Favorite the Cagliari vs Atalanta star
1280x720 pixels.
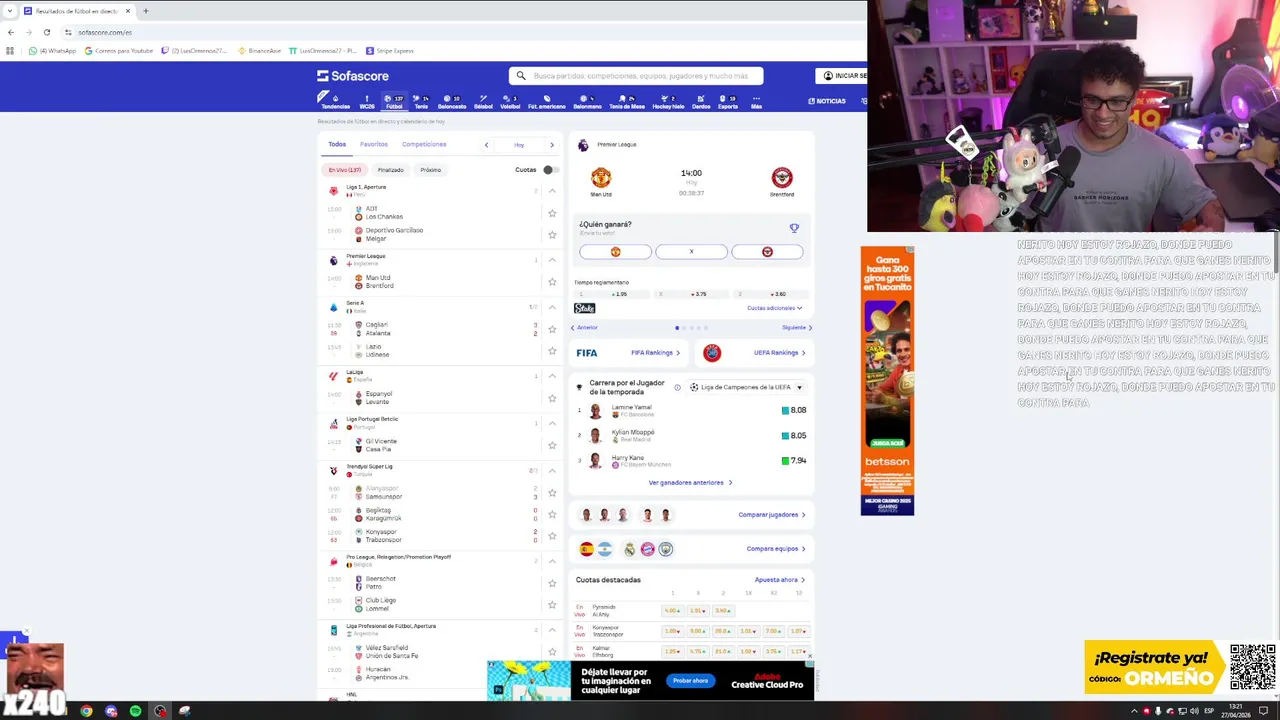point(552,329)
